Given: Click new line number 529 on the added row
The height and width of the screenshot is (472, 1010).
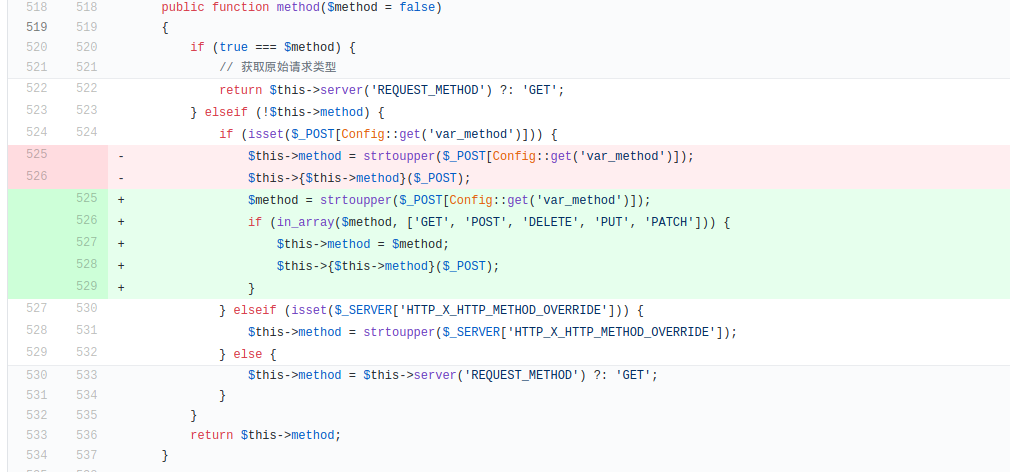Looking at the screenshot, I should click(86, 287).
